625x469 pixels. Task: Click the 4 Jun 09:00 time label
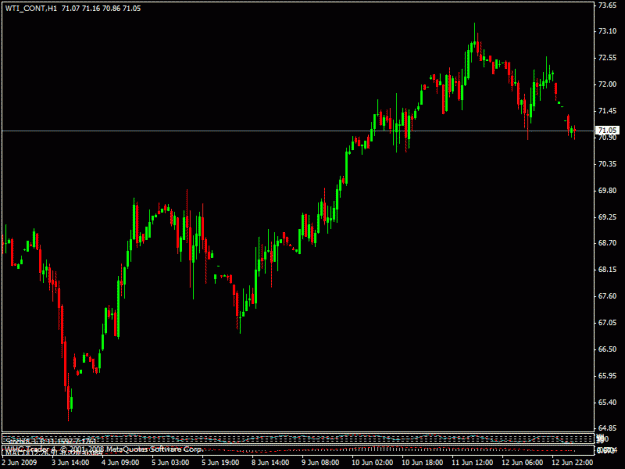pos(120,463)
